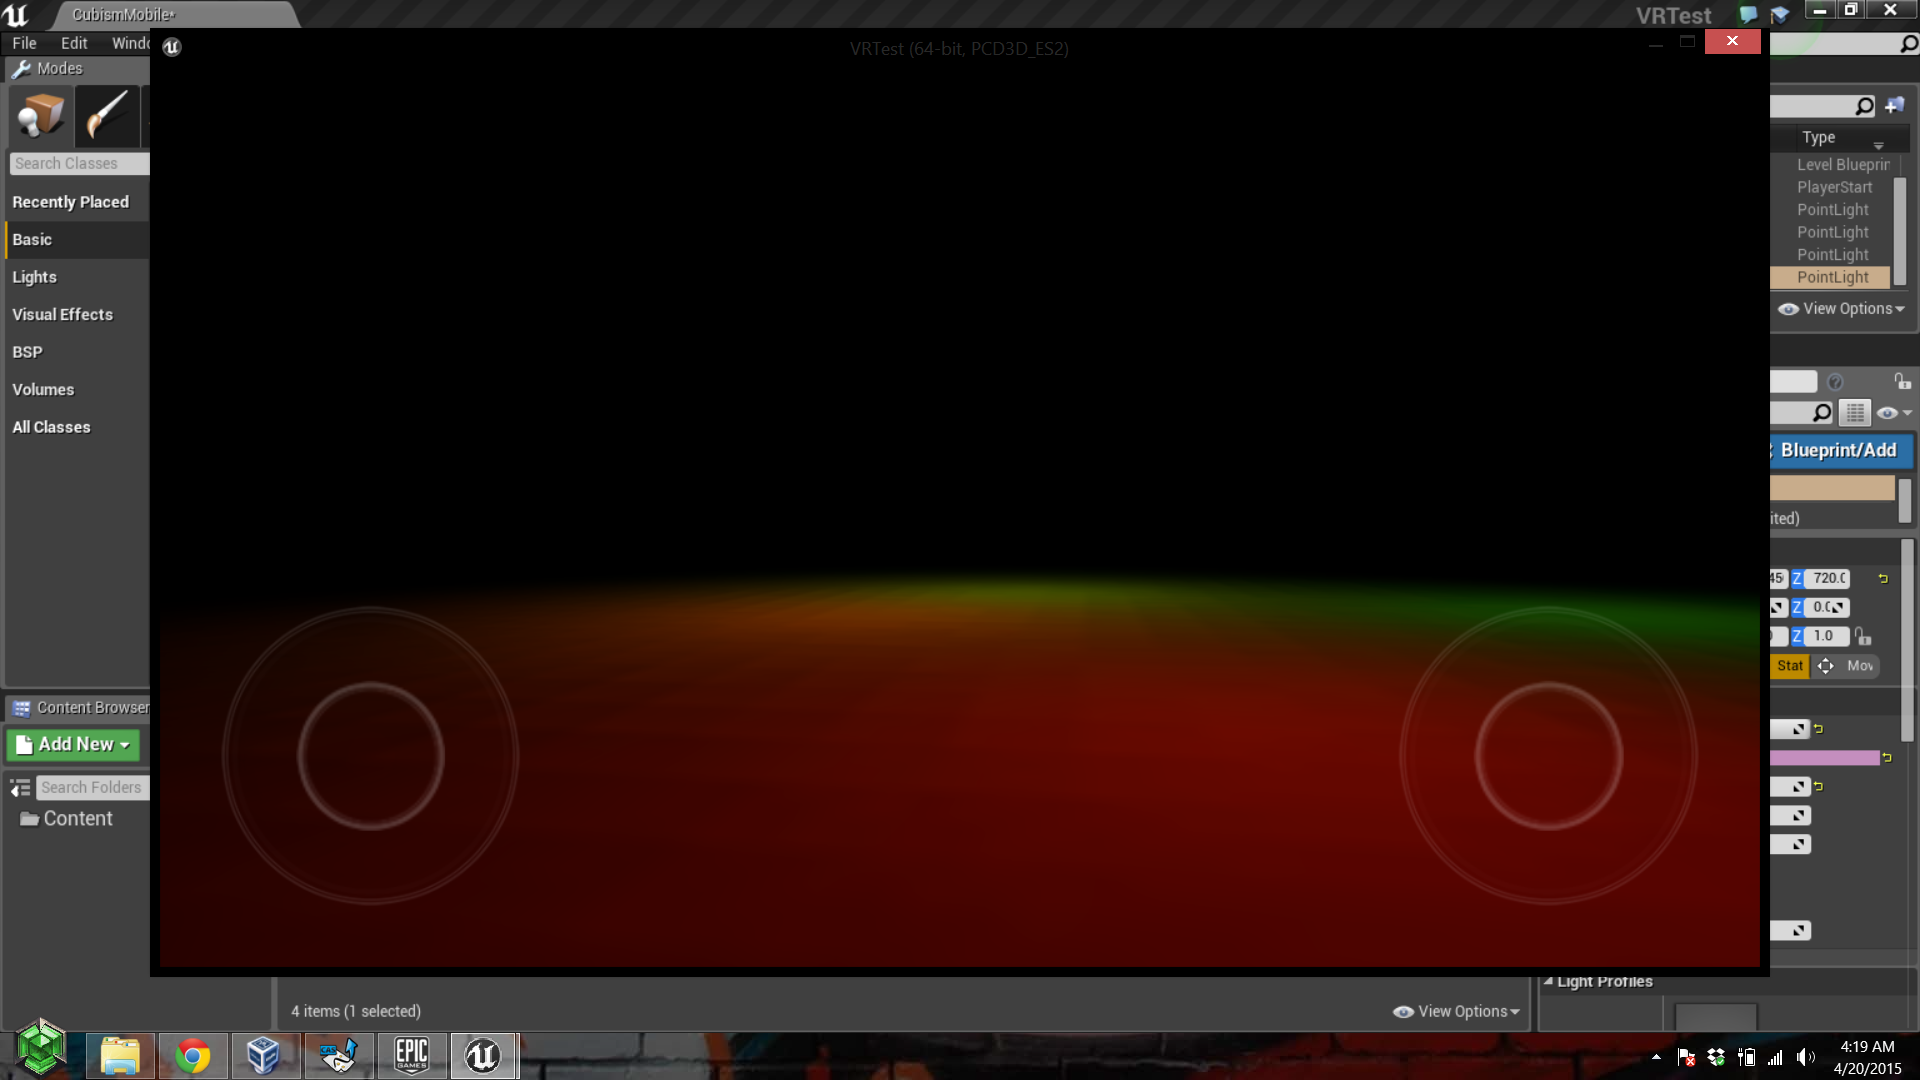Click the Search Classes input field
This screenshot has width=1920, height=1080.
78,163
